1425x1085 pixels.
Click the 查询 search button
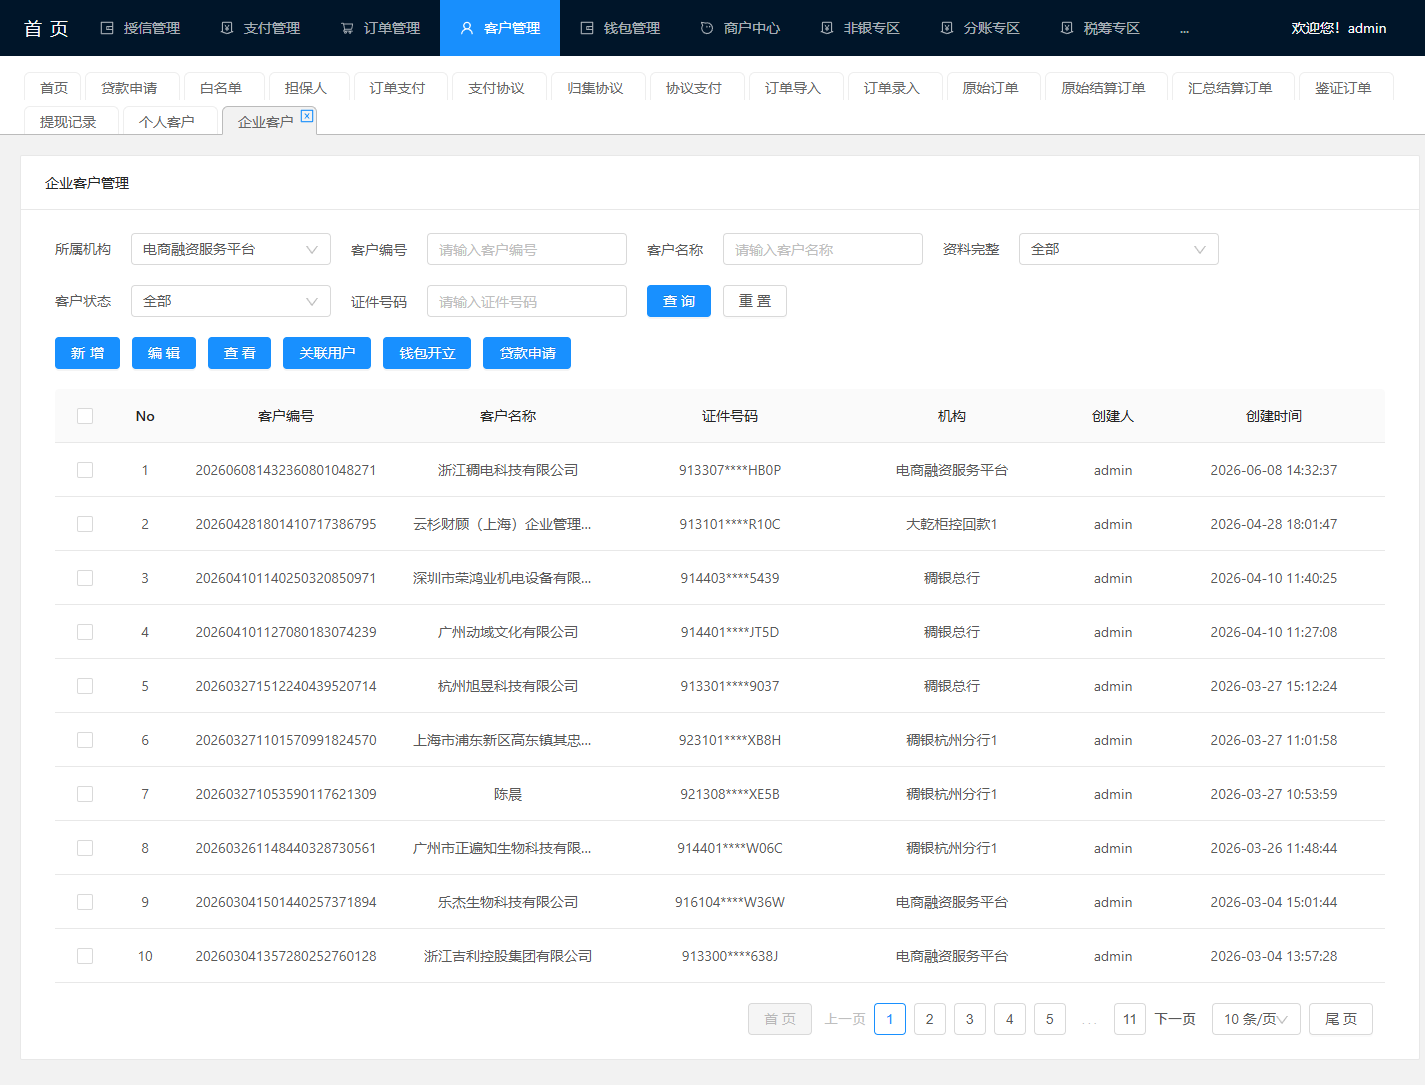679,301
